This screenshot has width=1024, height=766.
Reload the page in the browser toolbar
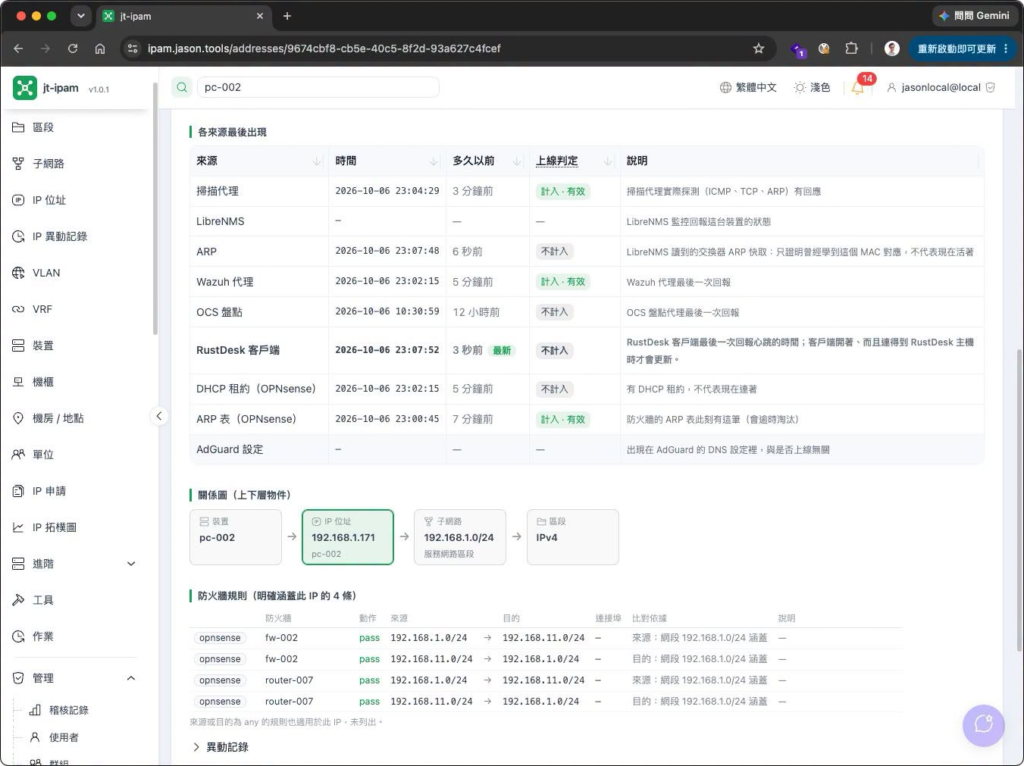pyautogui.click(x=72, y=48)
